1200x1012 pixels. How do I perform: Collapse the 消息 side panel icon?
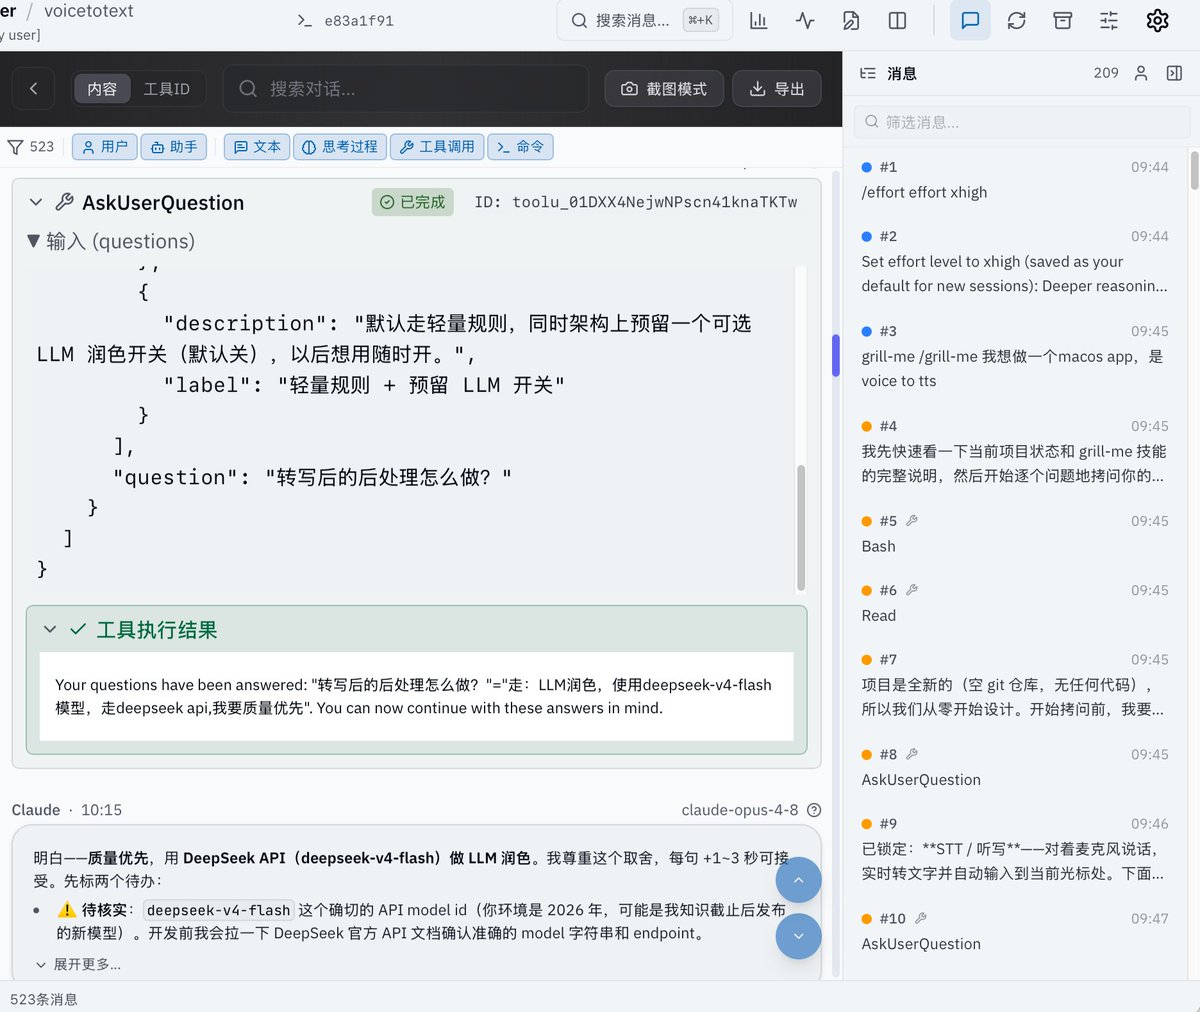pyautogui.click(x=1174, y=73)
